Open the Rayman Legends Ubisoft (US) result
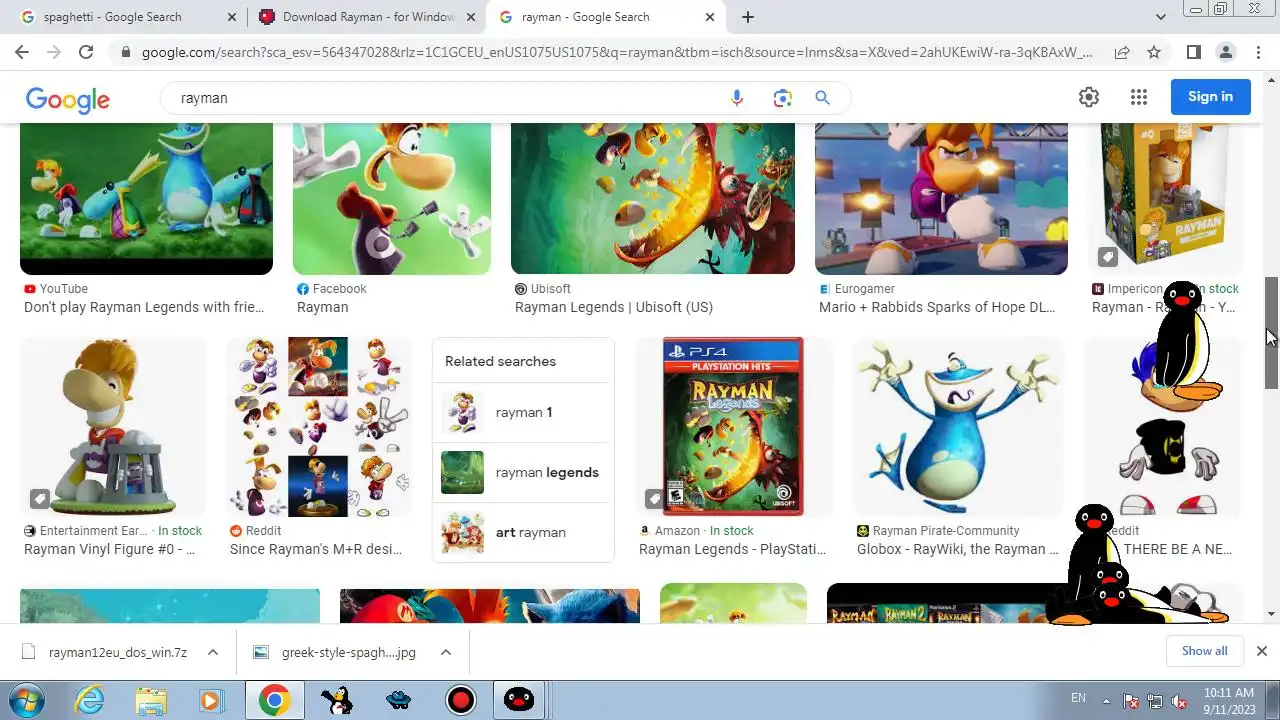Viewport: 1280px width, 720px height. (614, 307)
